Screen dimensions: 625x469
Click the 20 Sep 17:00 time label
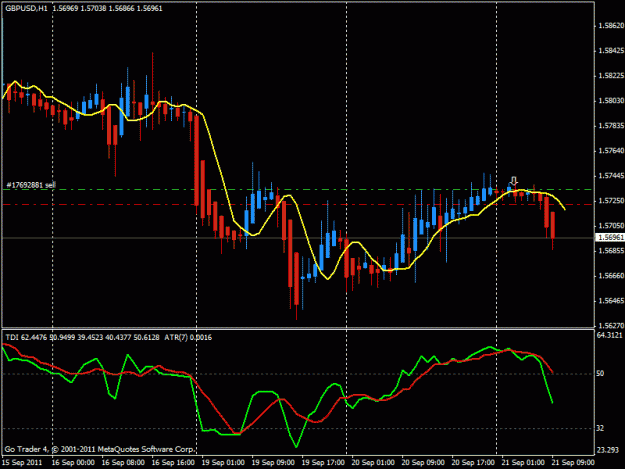(473, 463)
